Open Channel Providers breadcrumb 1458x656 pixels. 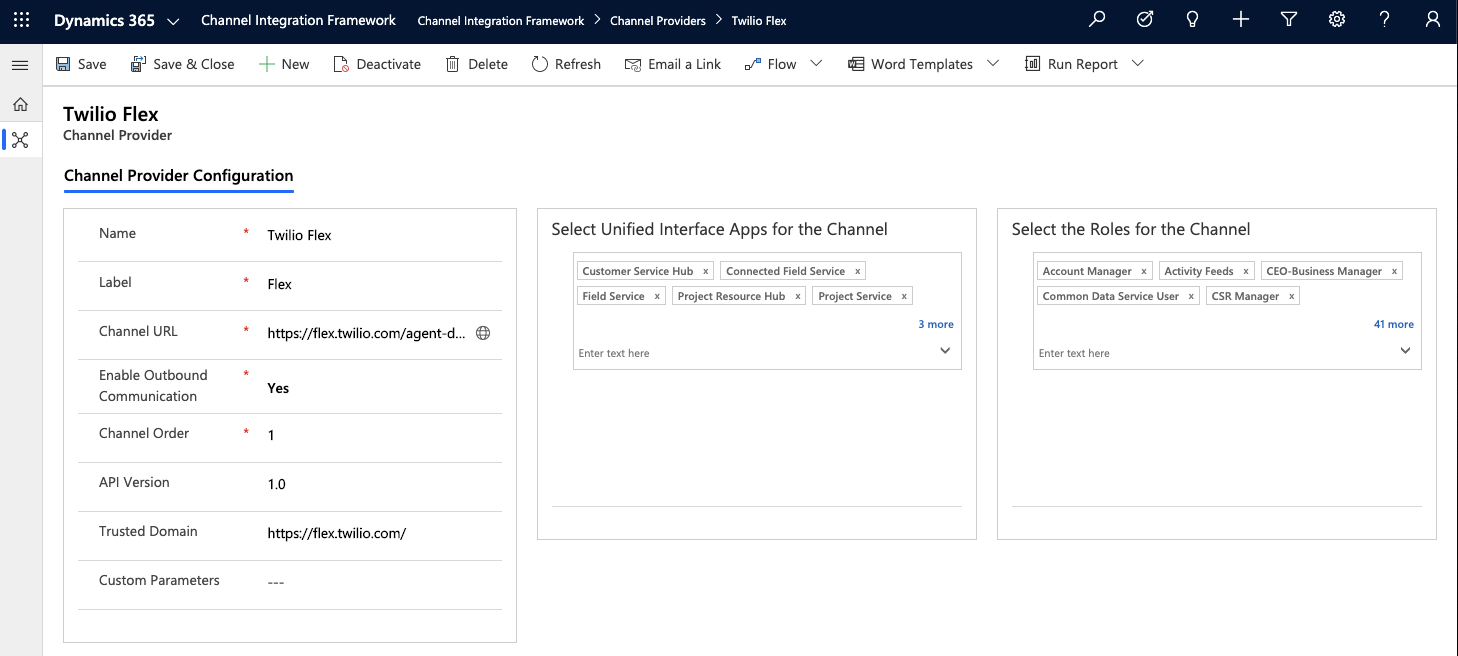[658, 21]
